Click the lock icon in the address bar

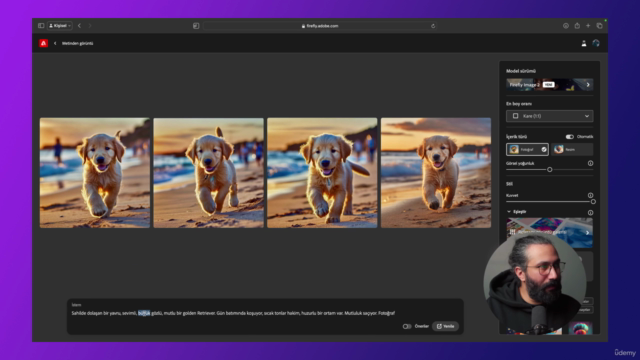coord(303,26)
